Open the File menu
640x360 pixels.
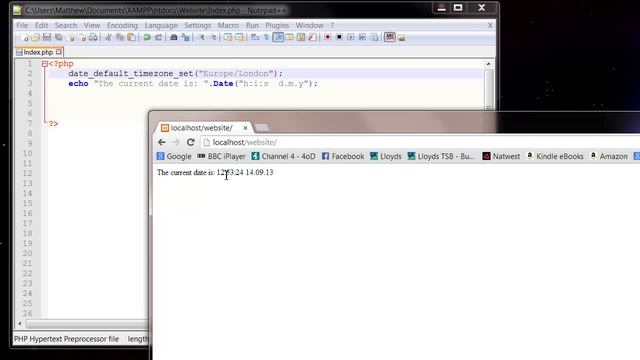22,25
